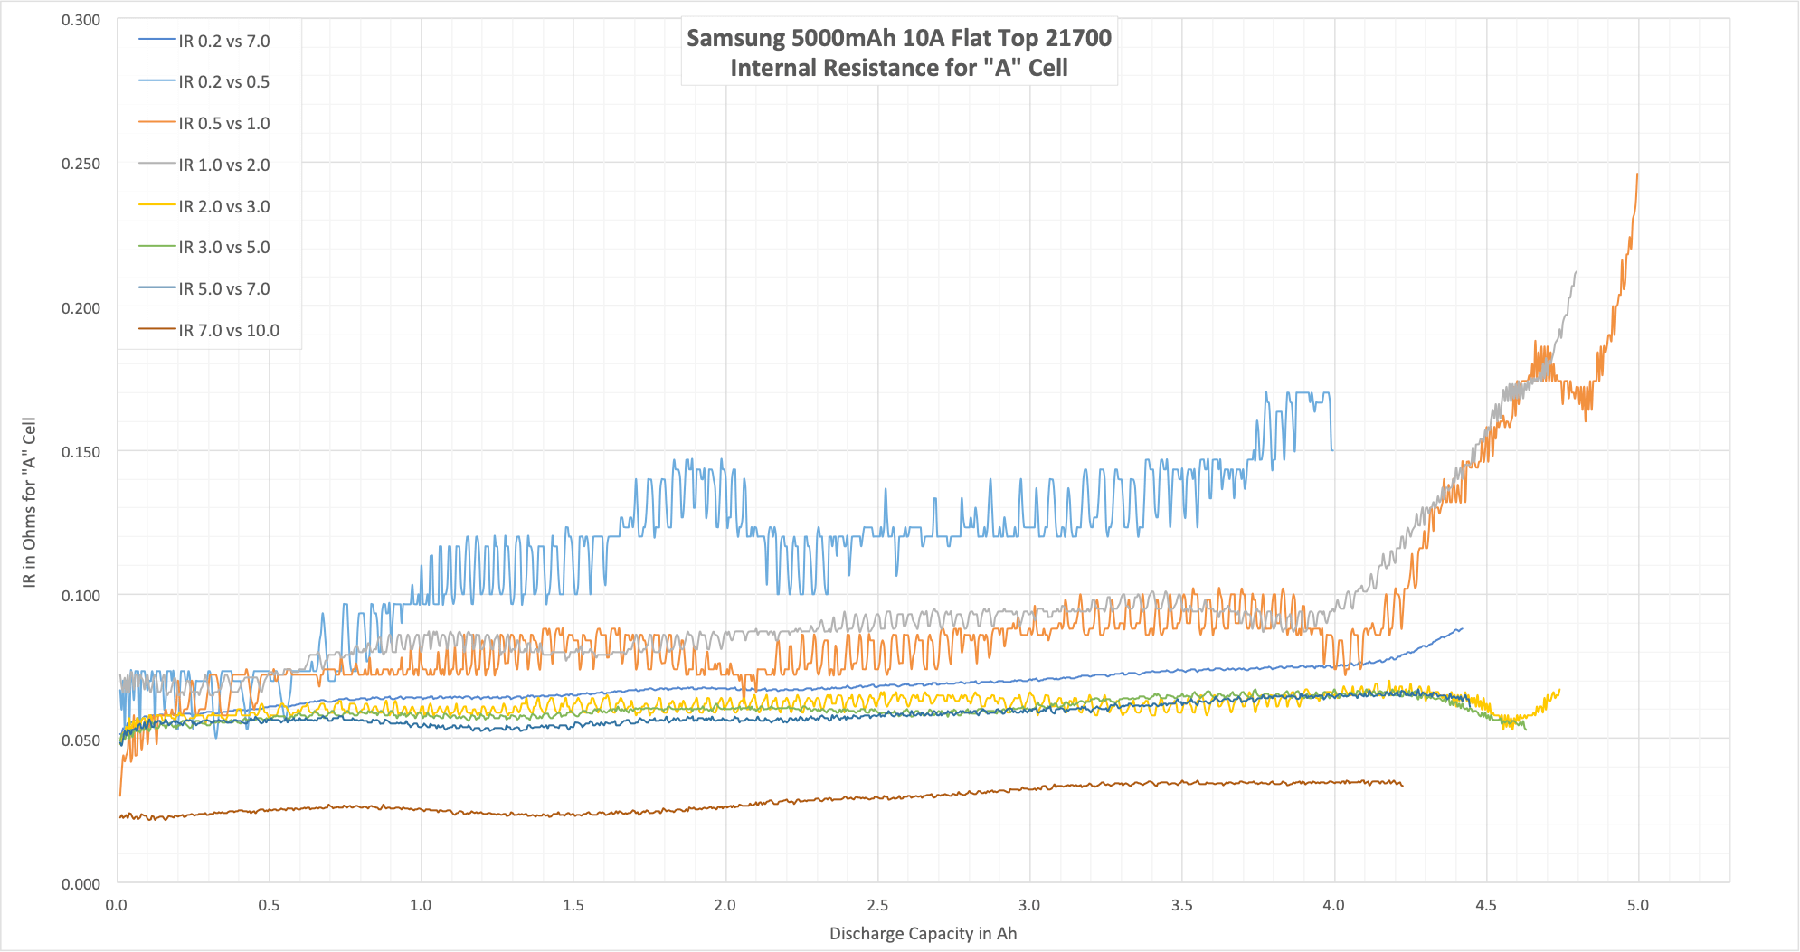Select the chart title about Samsung 5000mAh
The image size is (1800, 952).
[x=898, y=53]
